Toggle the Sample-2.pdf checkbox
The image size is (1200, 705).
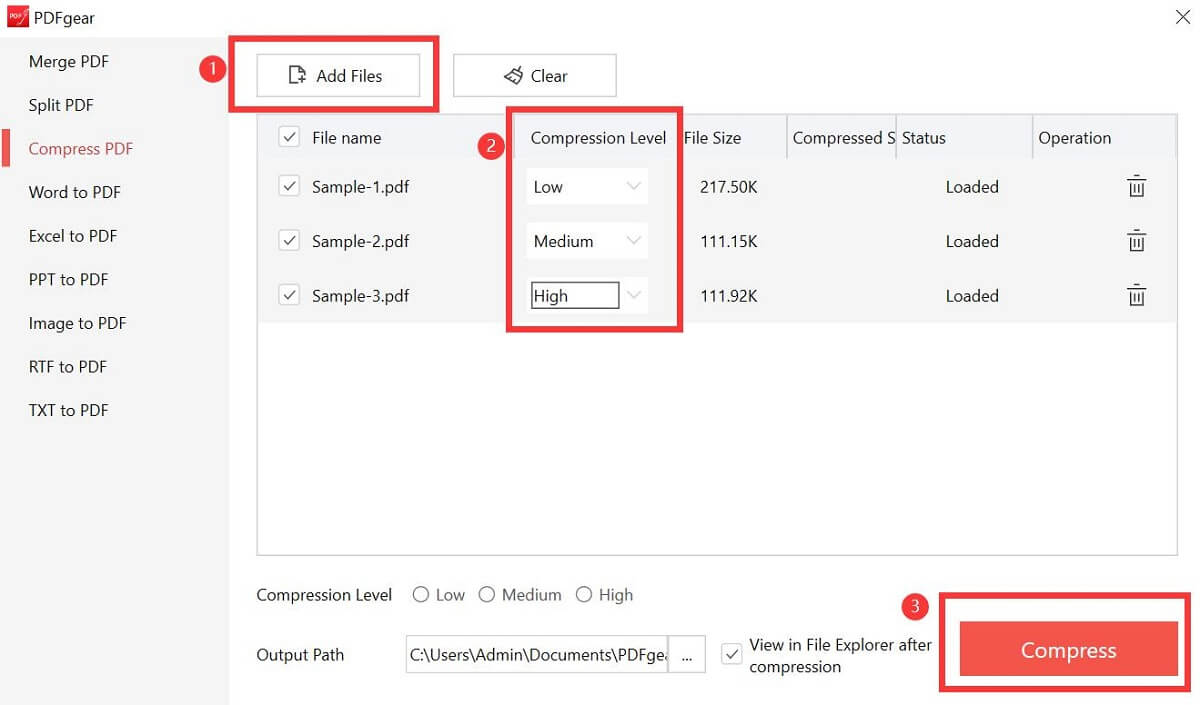[x=289, y=241]
